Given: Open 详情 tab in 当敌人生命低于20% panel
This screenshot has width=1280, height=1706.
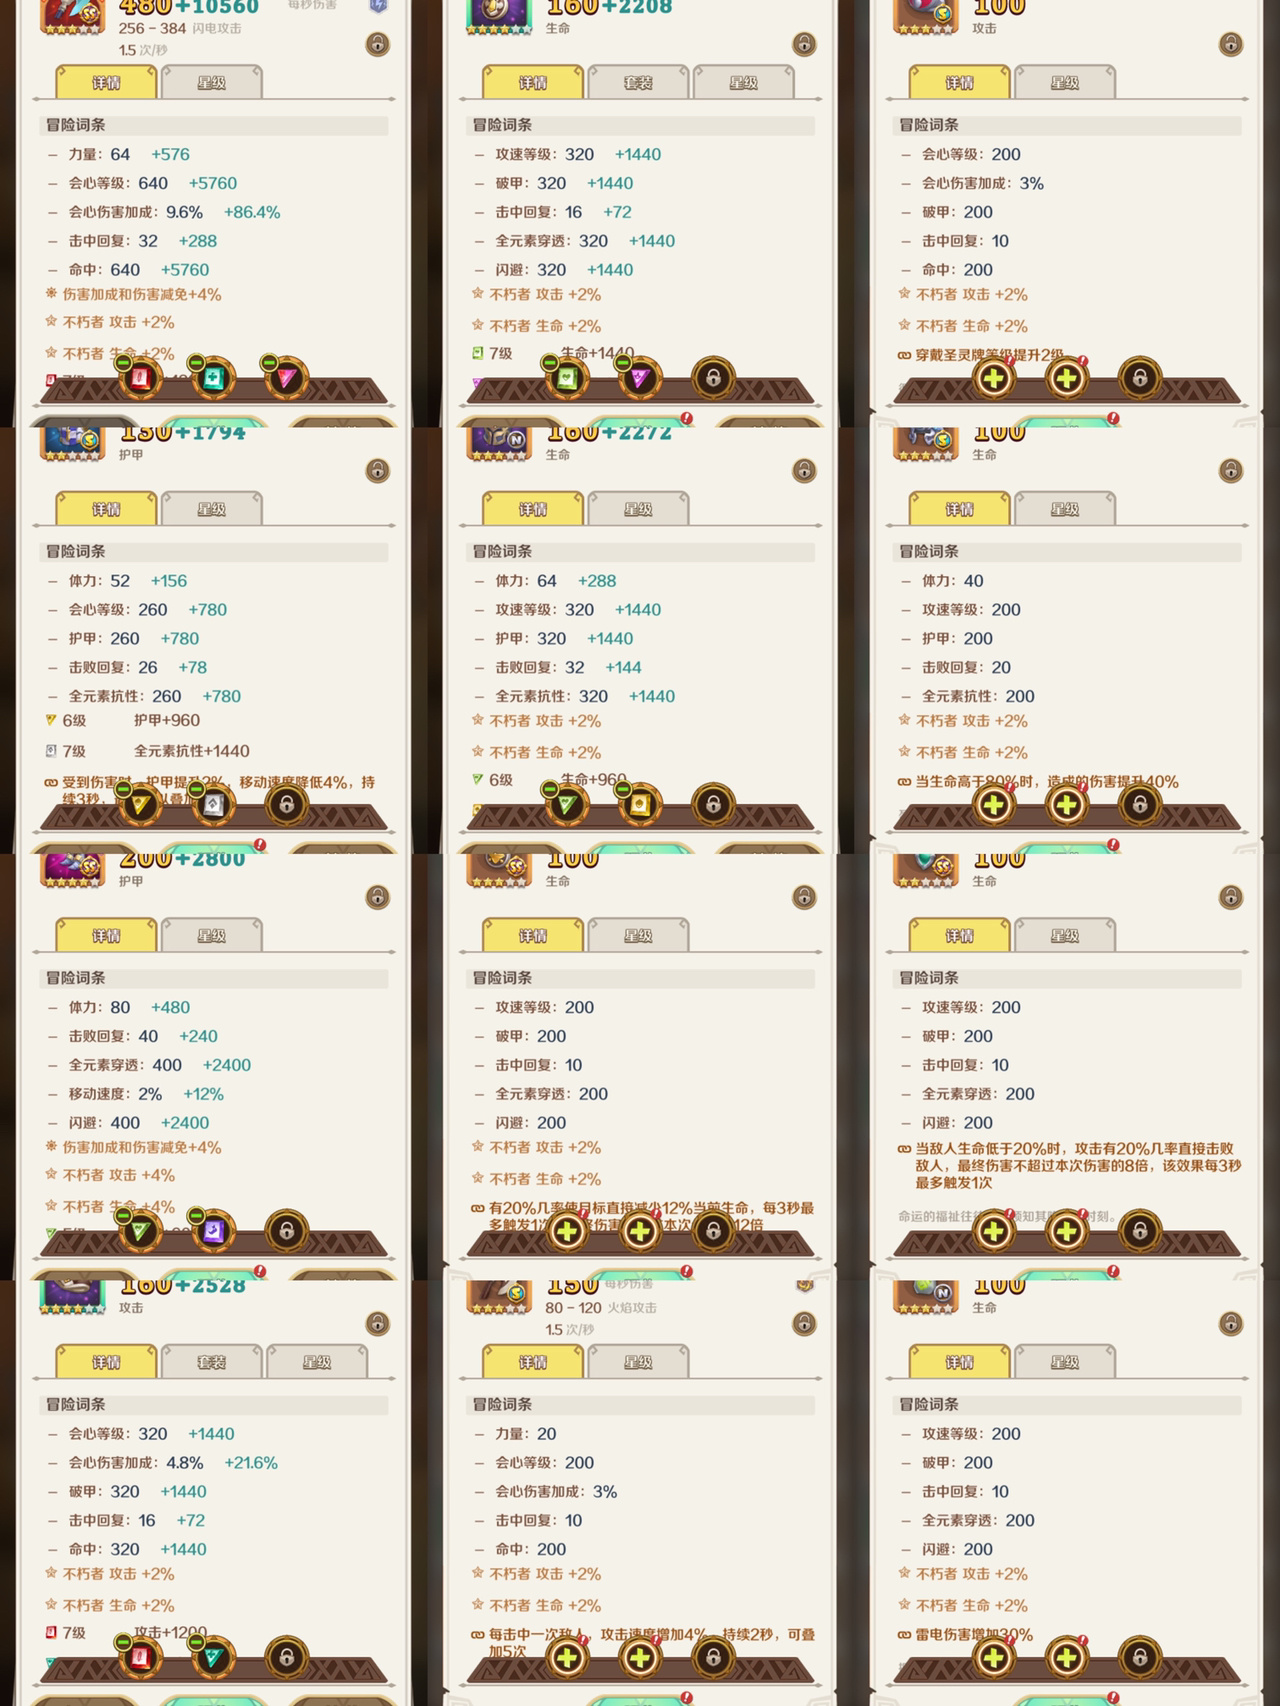Looking at the screenshot, I should [x=959, y=936].
